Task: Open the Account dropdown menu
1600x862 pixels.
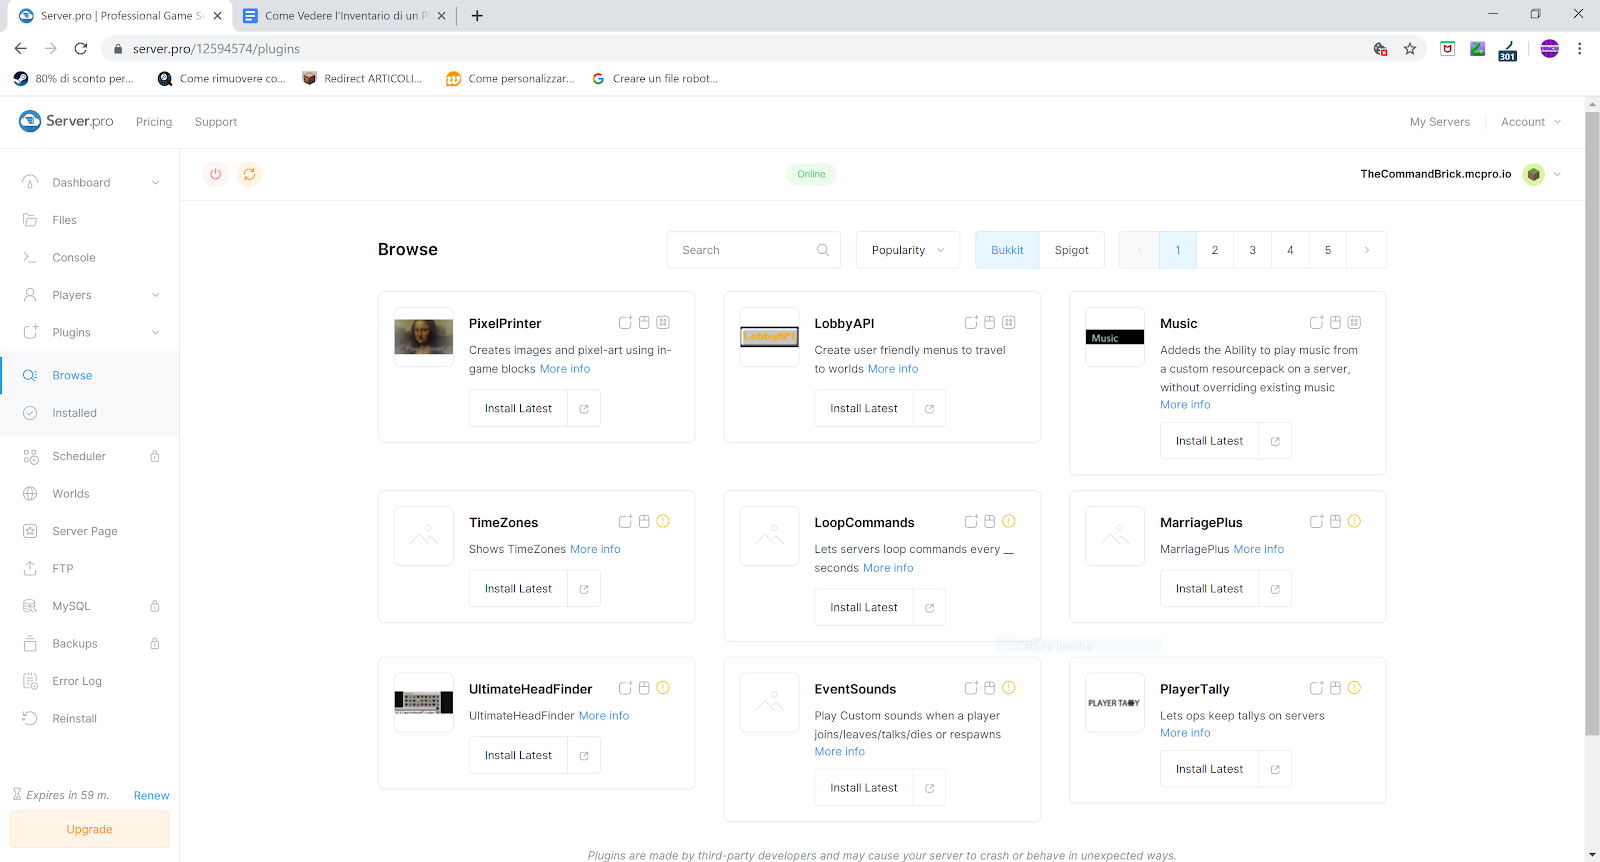Action: [1530, 122]
